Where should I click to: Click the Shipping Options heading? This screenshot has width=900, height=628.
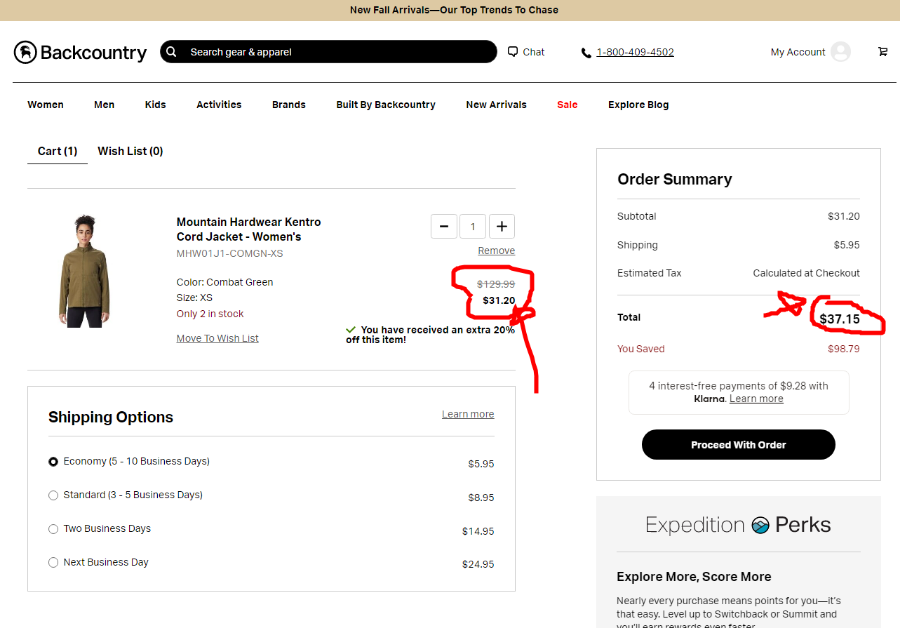(111, 417)
